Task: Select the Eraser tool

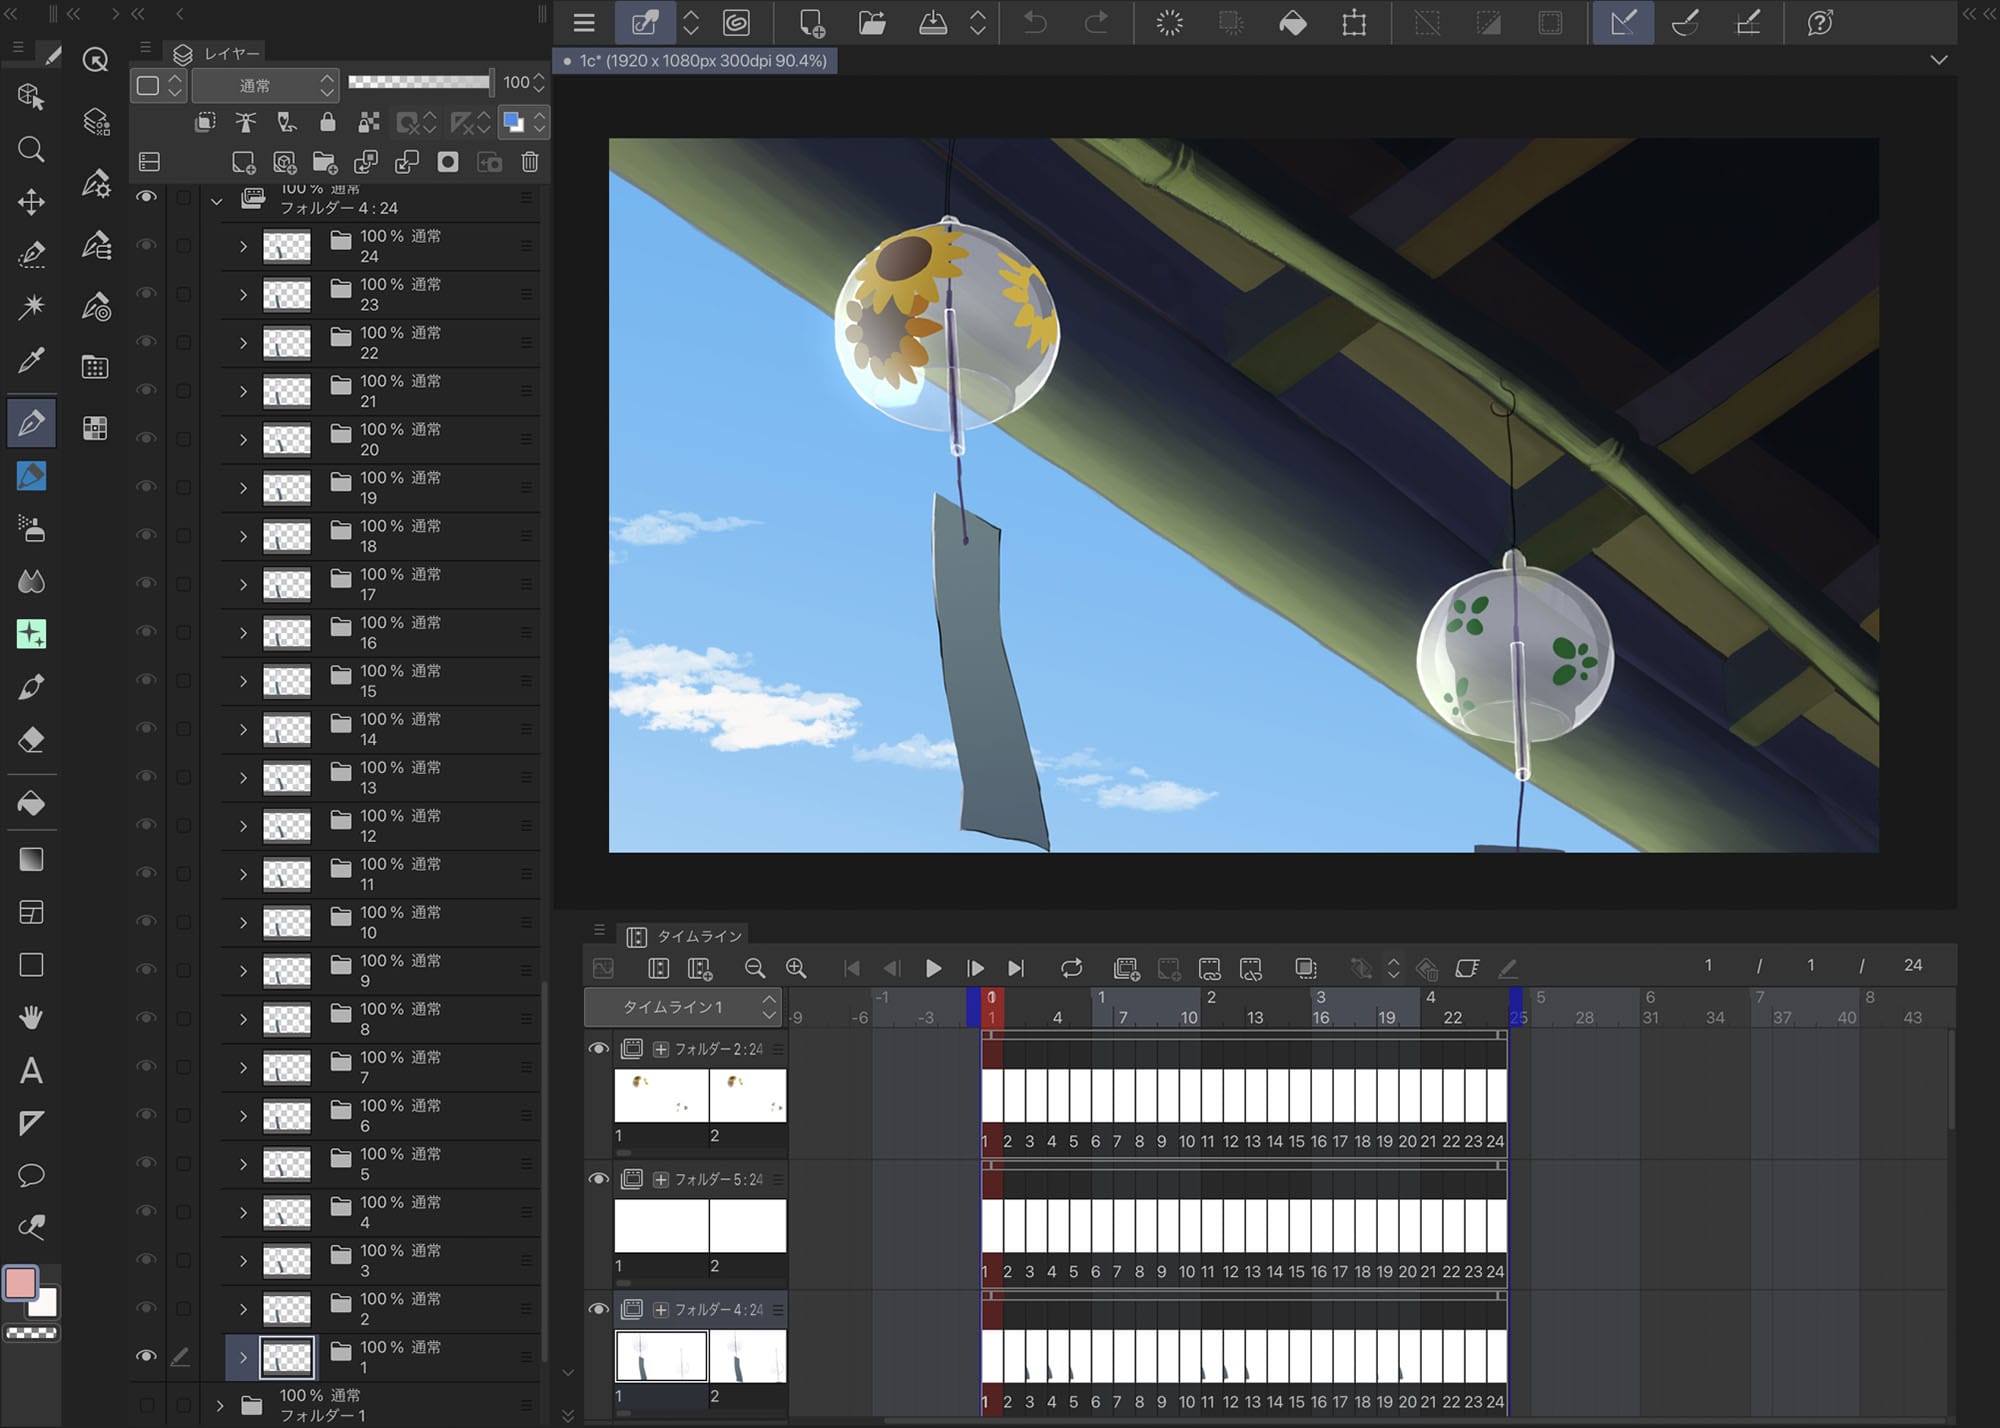Action: [31, 740]
